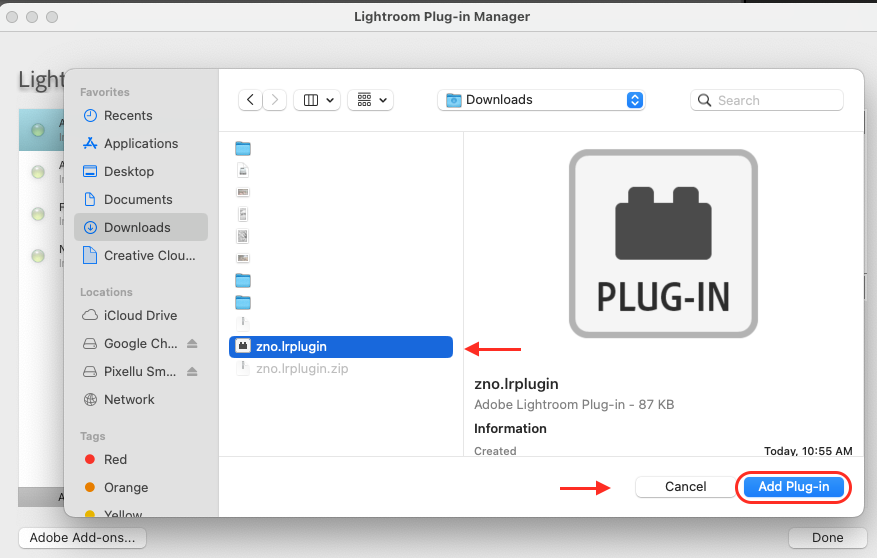Click Adobe Add-ons in Plug-in Manager
Viewport: 877px width, 558px height.
click(x=82, y=538)
